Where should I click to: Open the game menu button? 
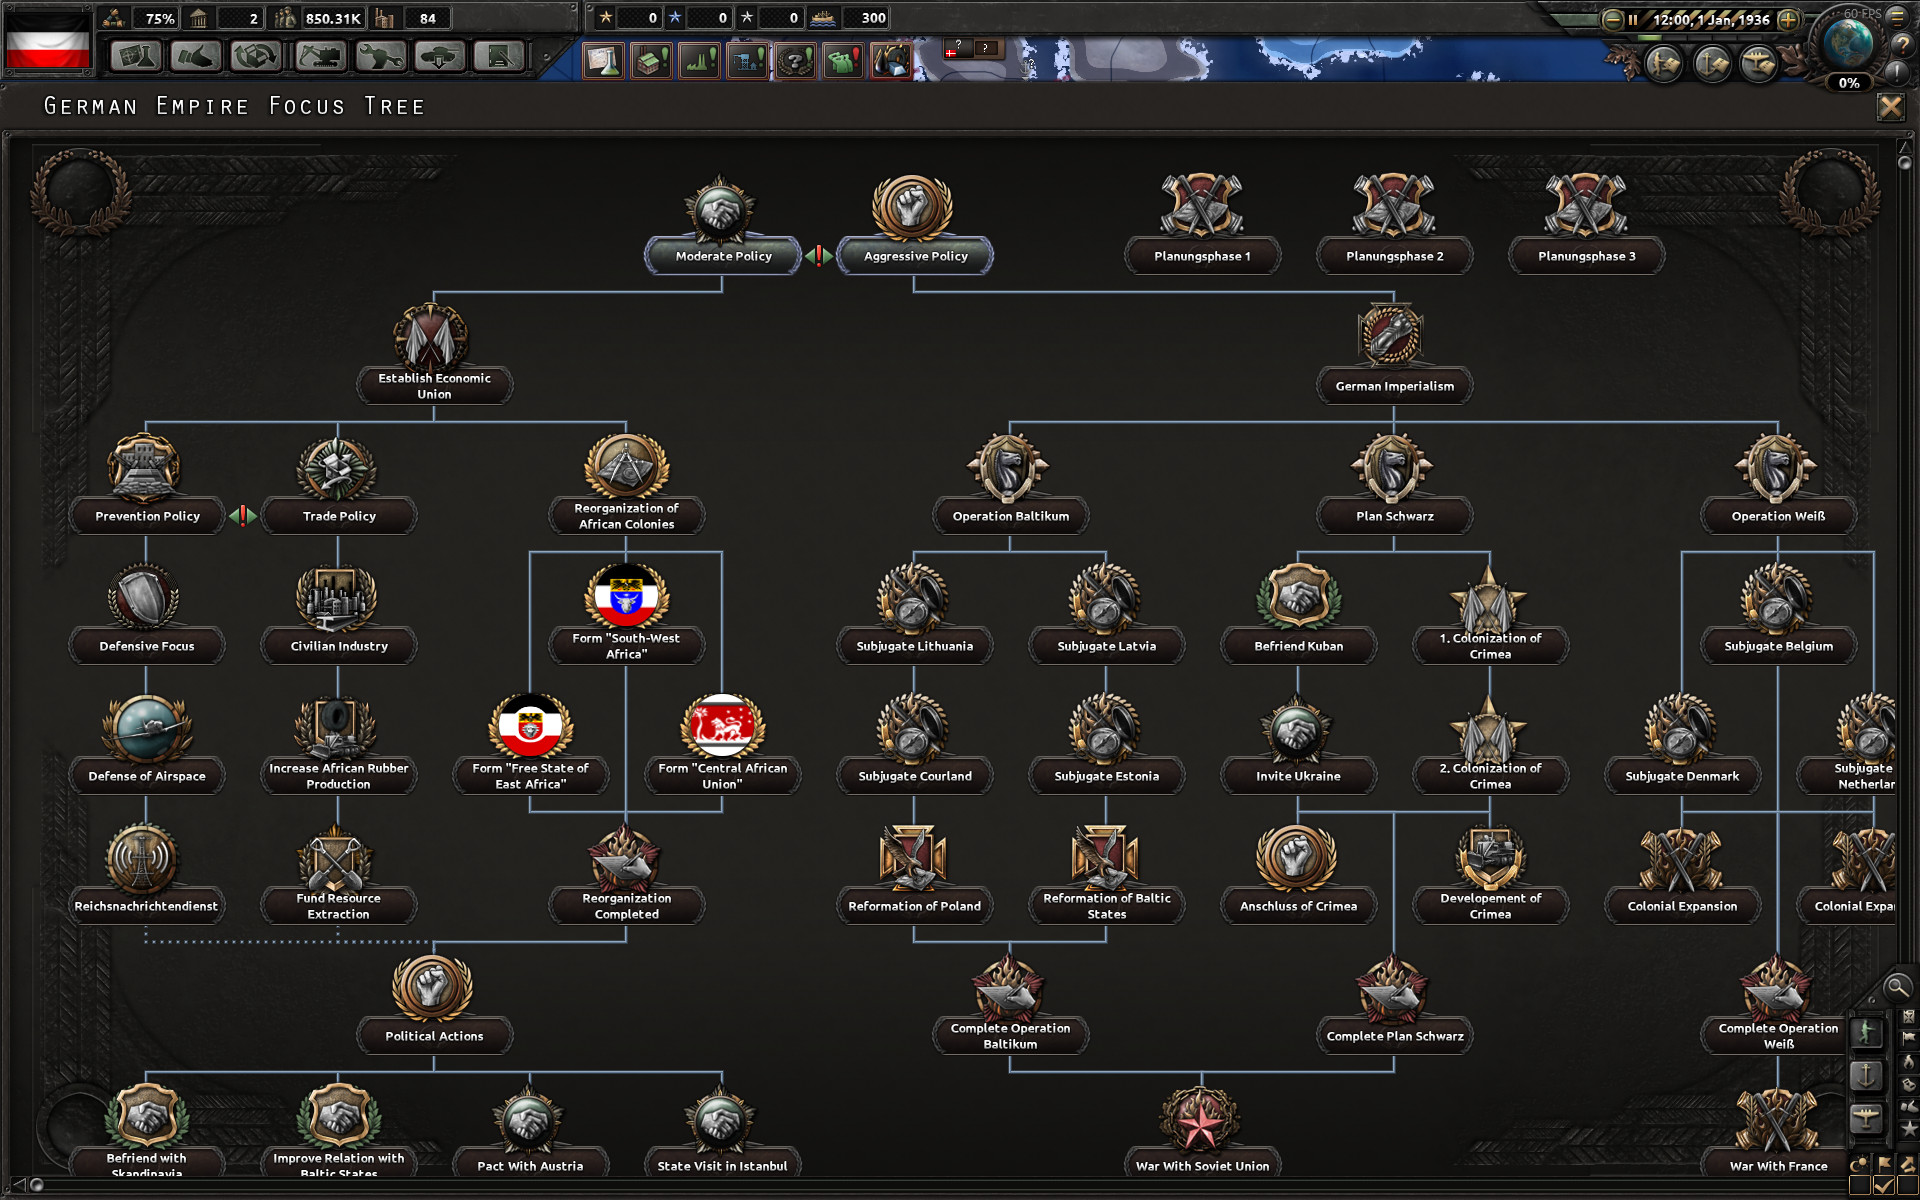tap(1897, 17)
